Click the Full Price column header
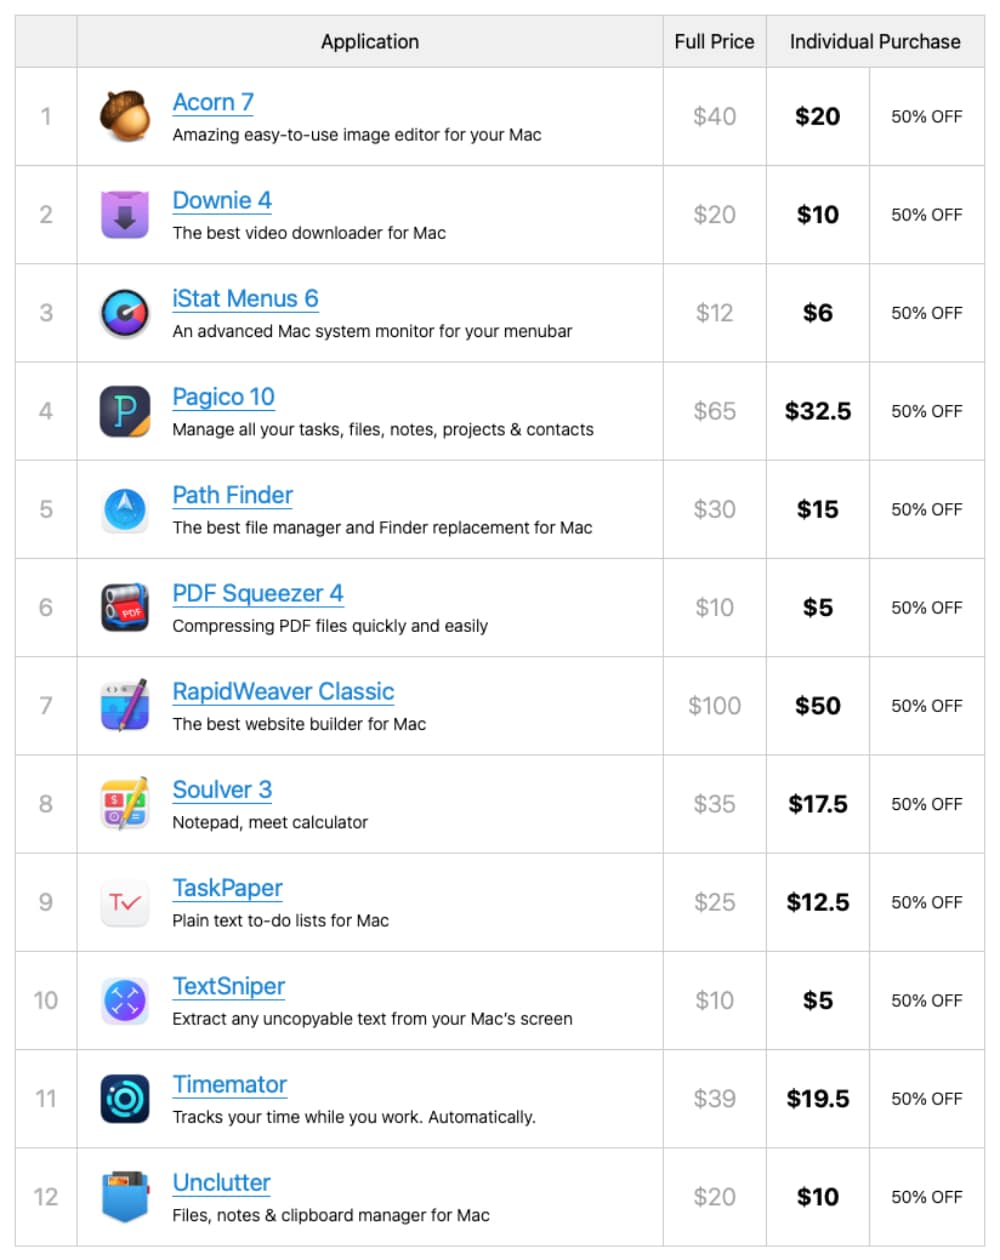Viewport: 1000px width, 1260px height. click(x=714, y=42)
